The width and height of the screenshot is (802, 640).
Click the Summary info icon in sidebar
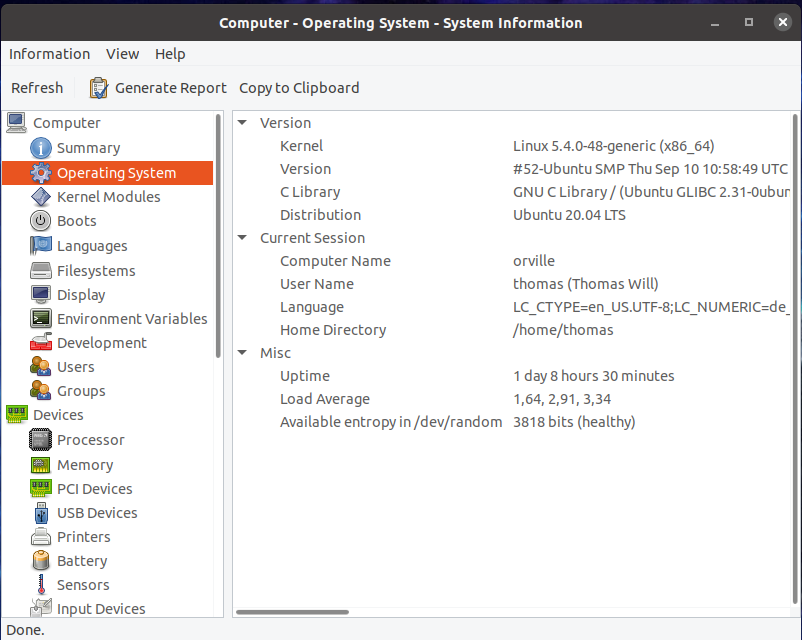tap(41, 148)
